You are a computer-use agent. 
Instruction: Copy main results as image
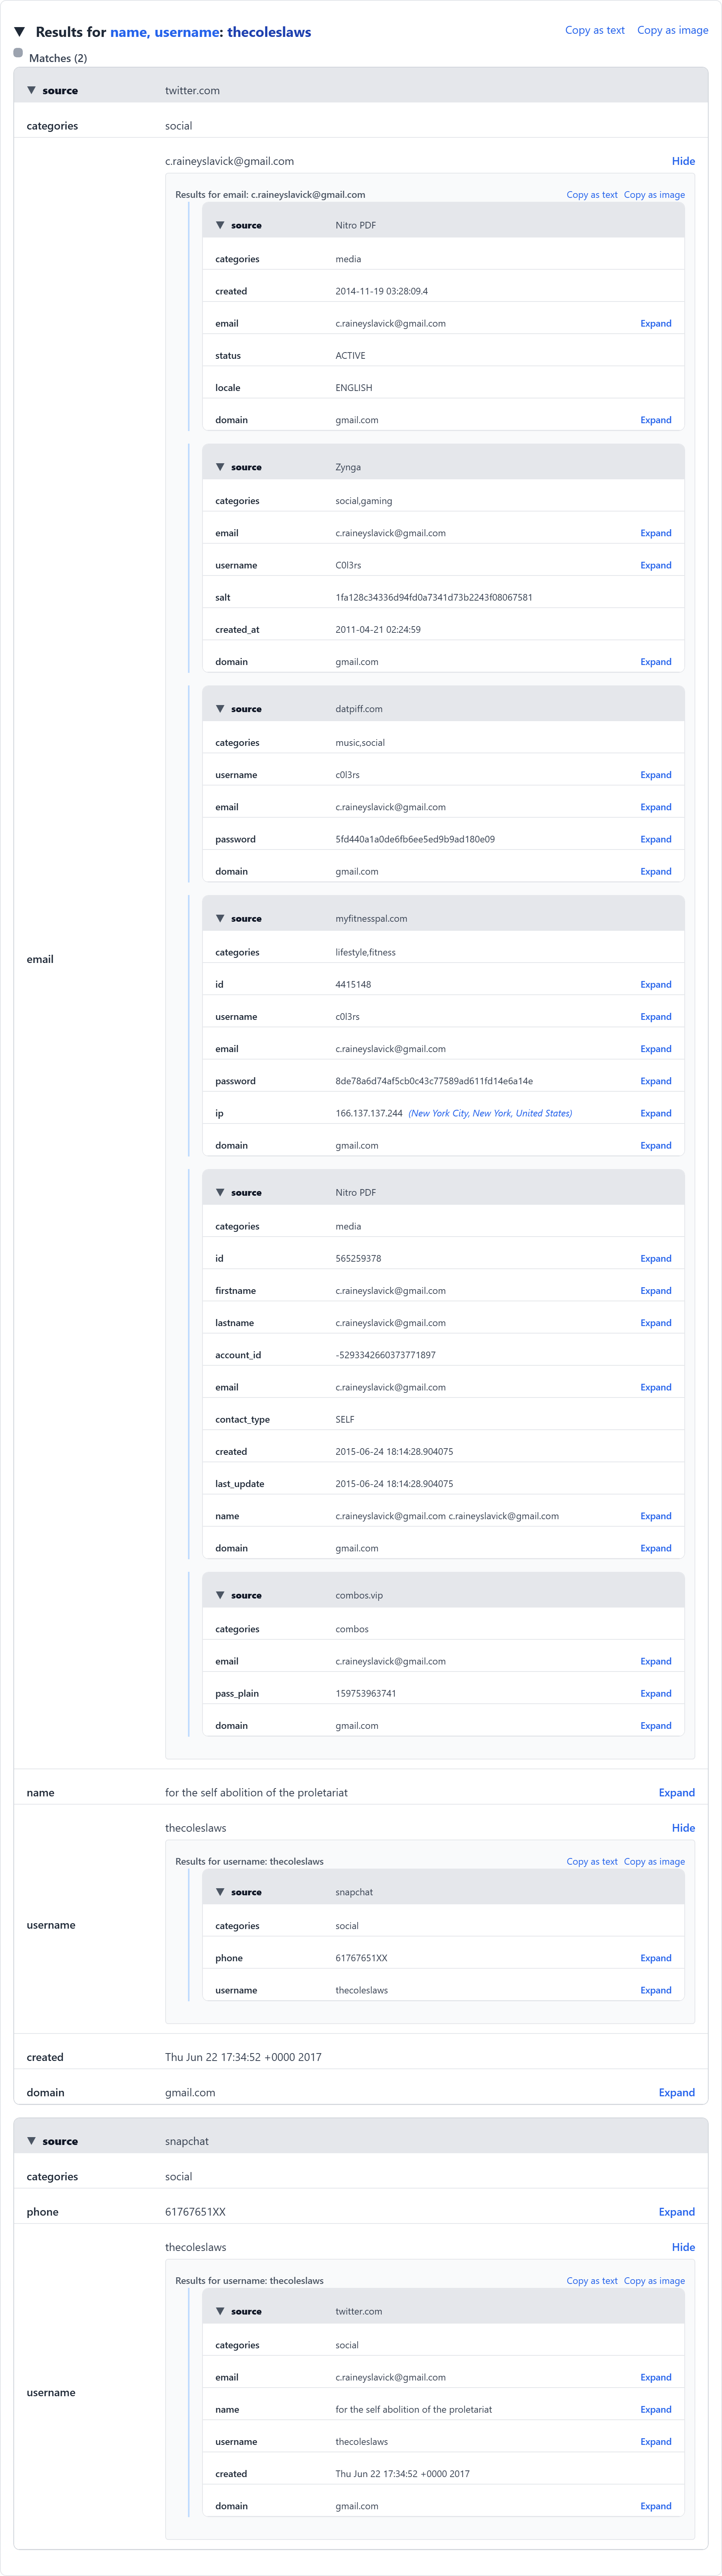click(x=672, y=30)
